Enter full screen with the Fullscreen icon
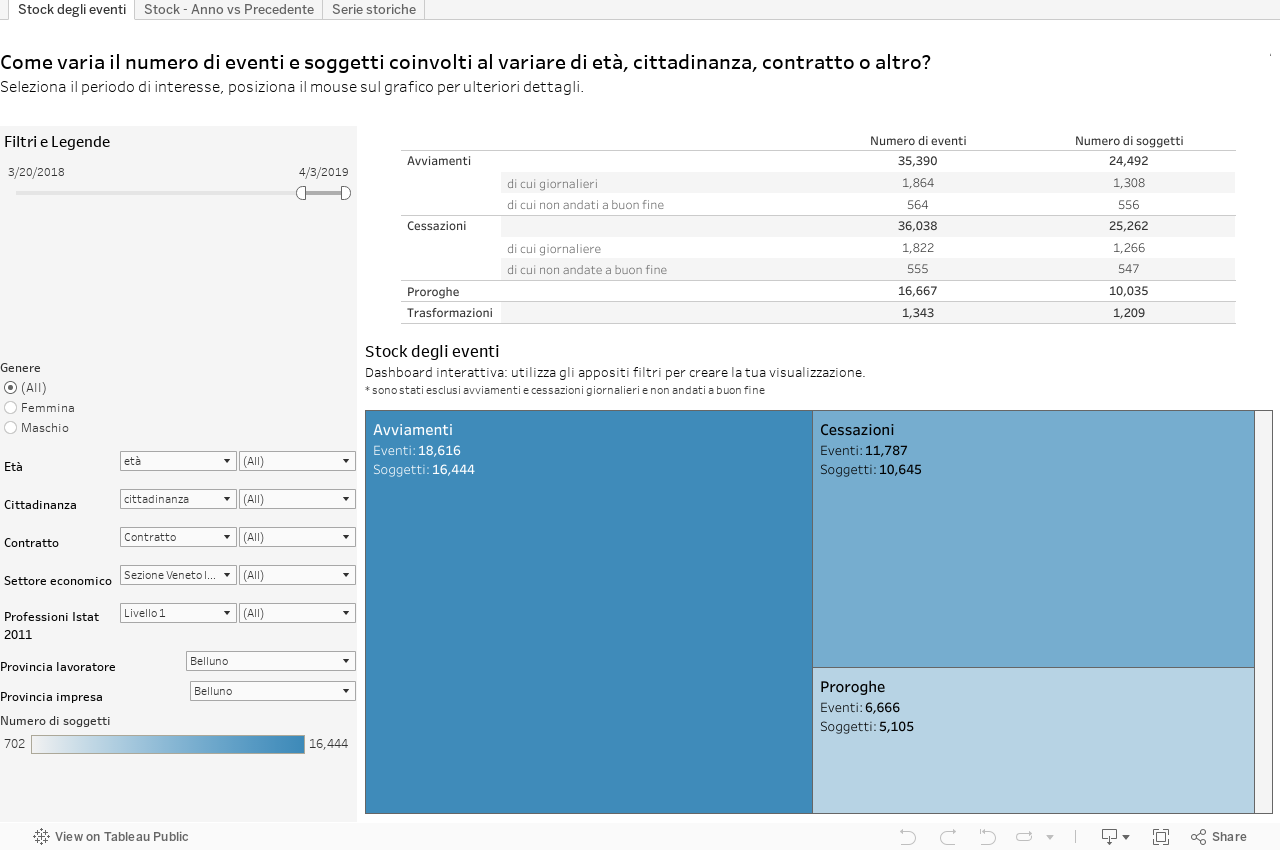Viewport: 1280px width, 850px height. pos(1161,837)
